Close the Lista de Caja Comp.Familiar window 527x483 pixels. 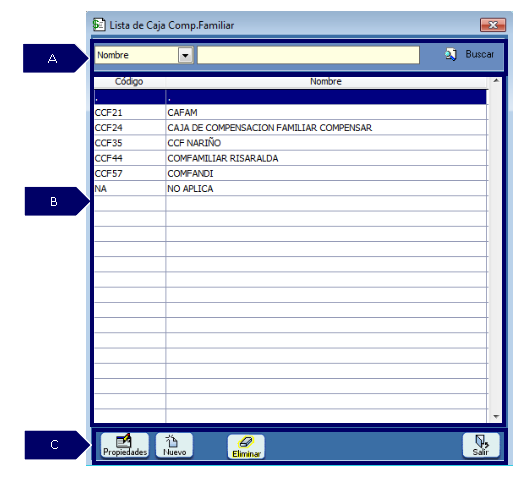pyautogui.click(x=493, y=25)
